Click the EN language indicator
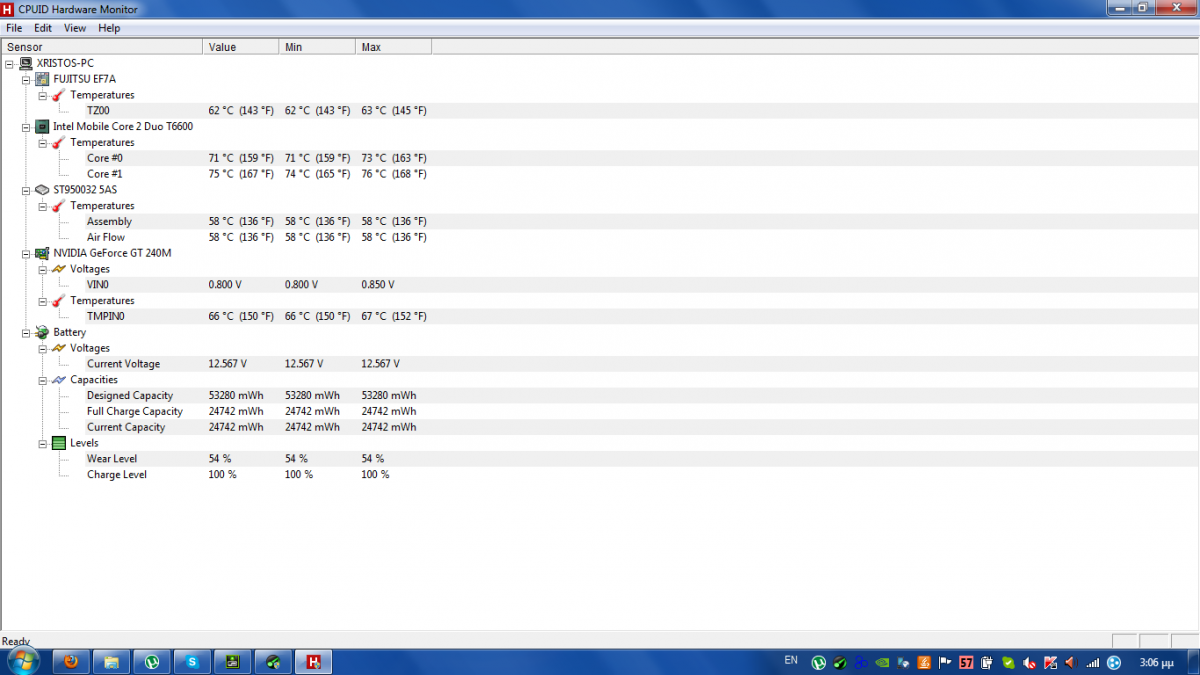This screenshot has width=1200, height=675. click(791, 660)
